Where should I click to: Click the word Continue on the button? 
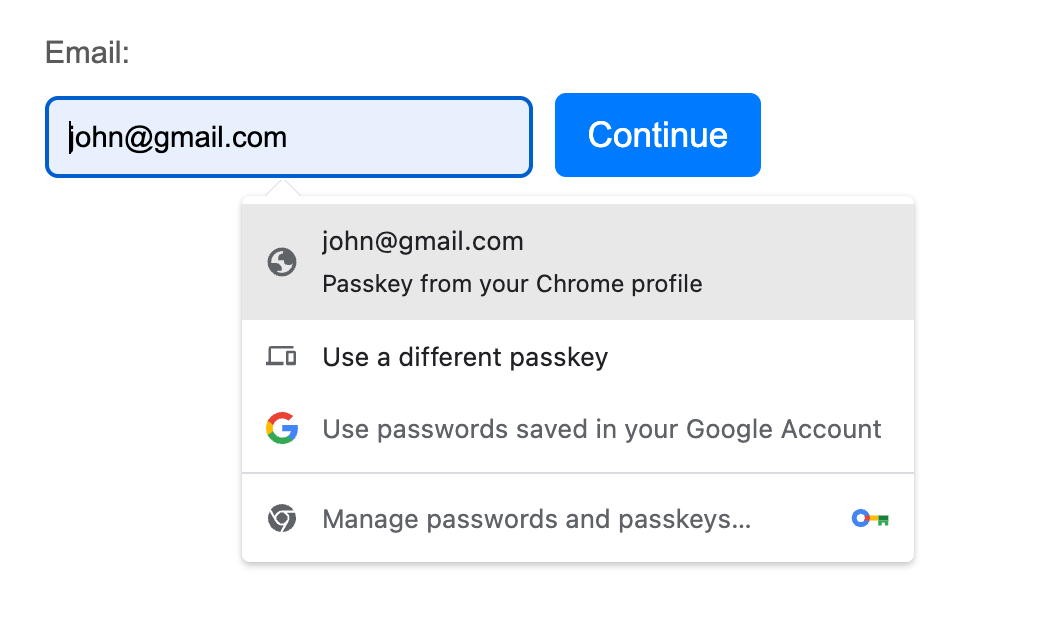pos(658,135)
